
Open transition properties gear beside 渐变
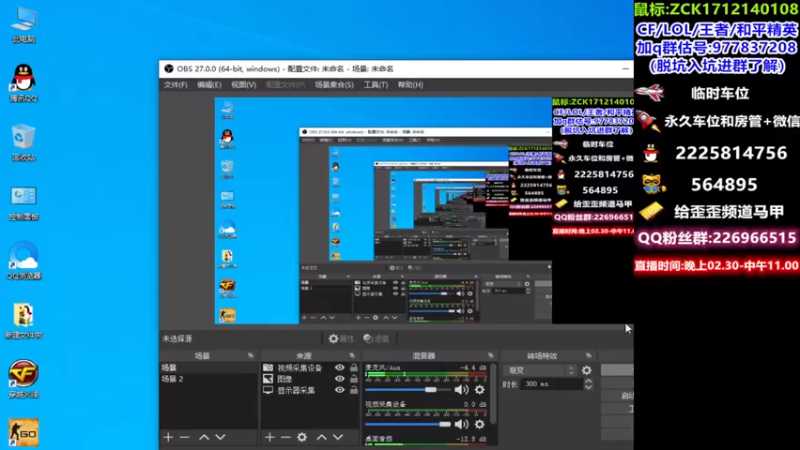[x=587, y=370]
